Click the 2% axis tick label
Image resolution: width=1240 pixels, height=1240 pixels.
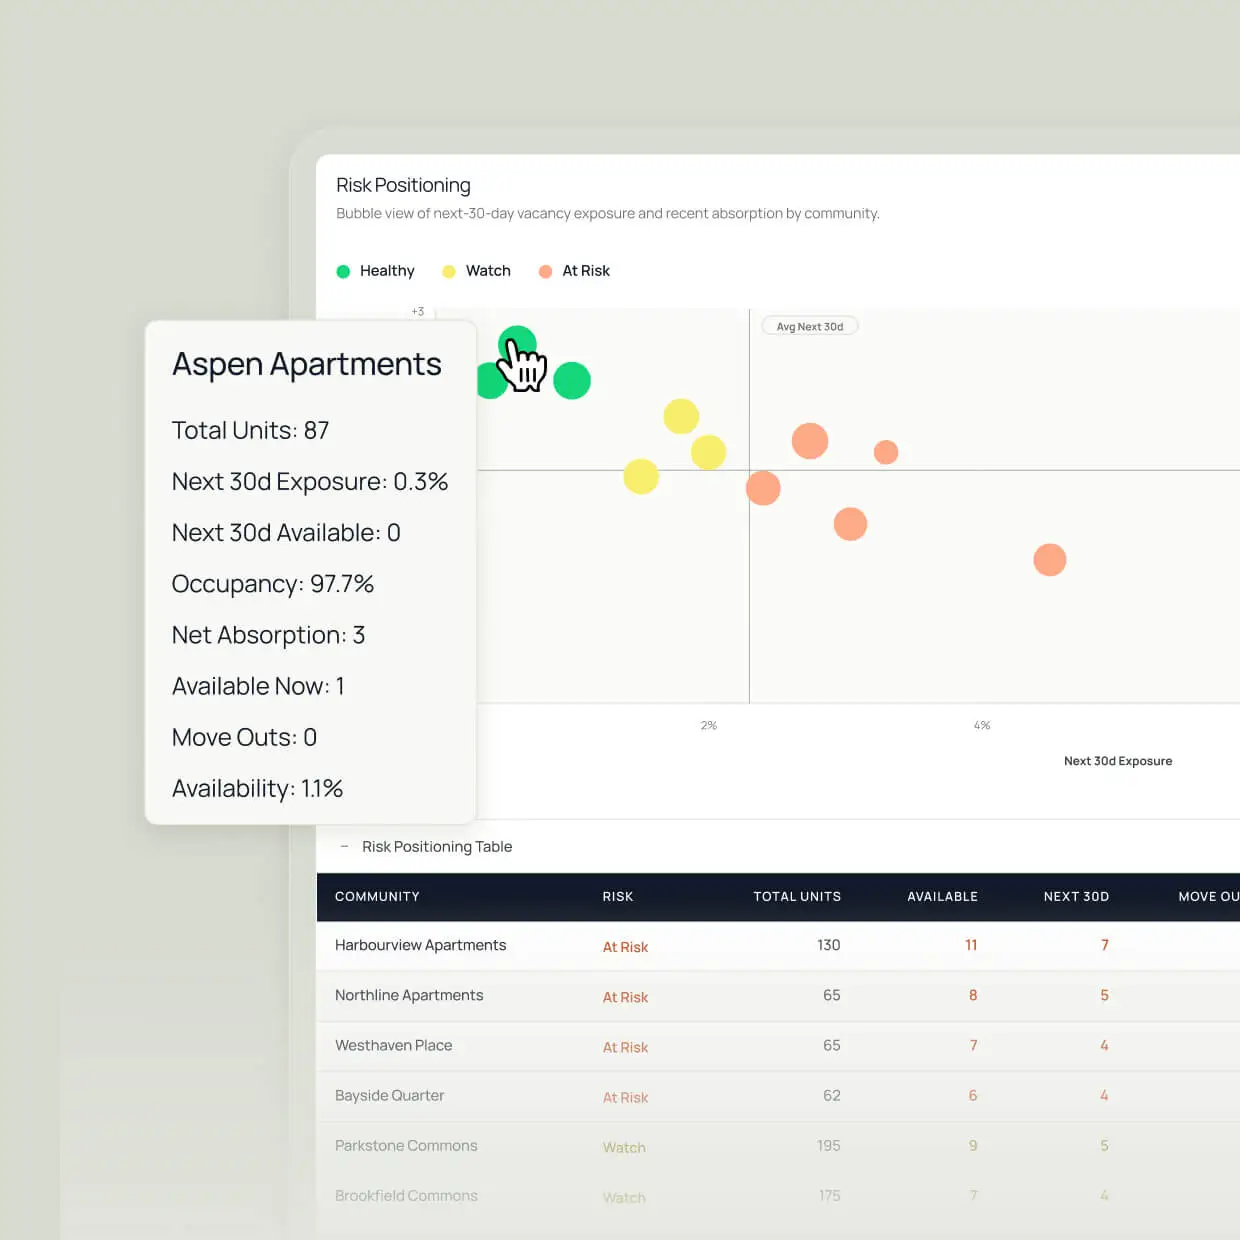click(709, 725)
